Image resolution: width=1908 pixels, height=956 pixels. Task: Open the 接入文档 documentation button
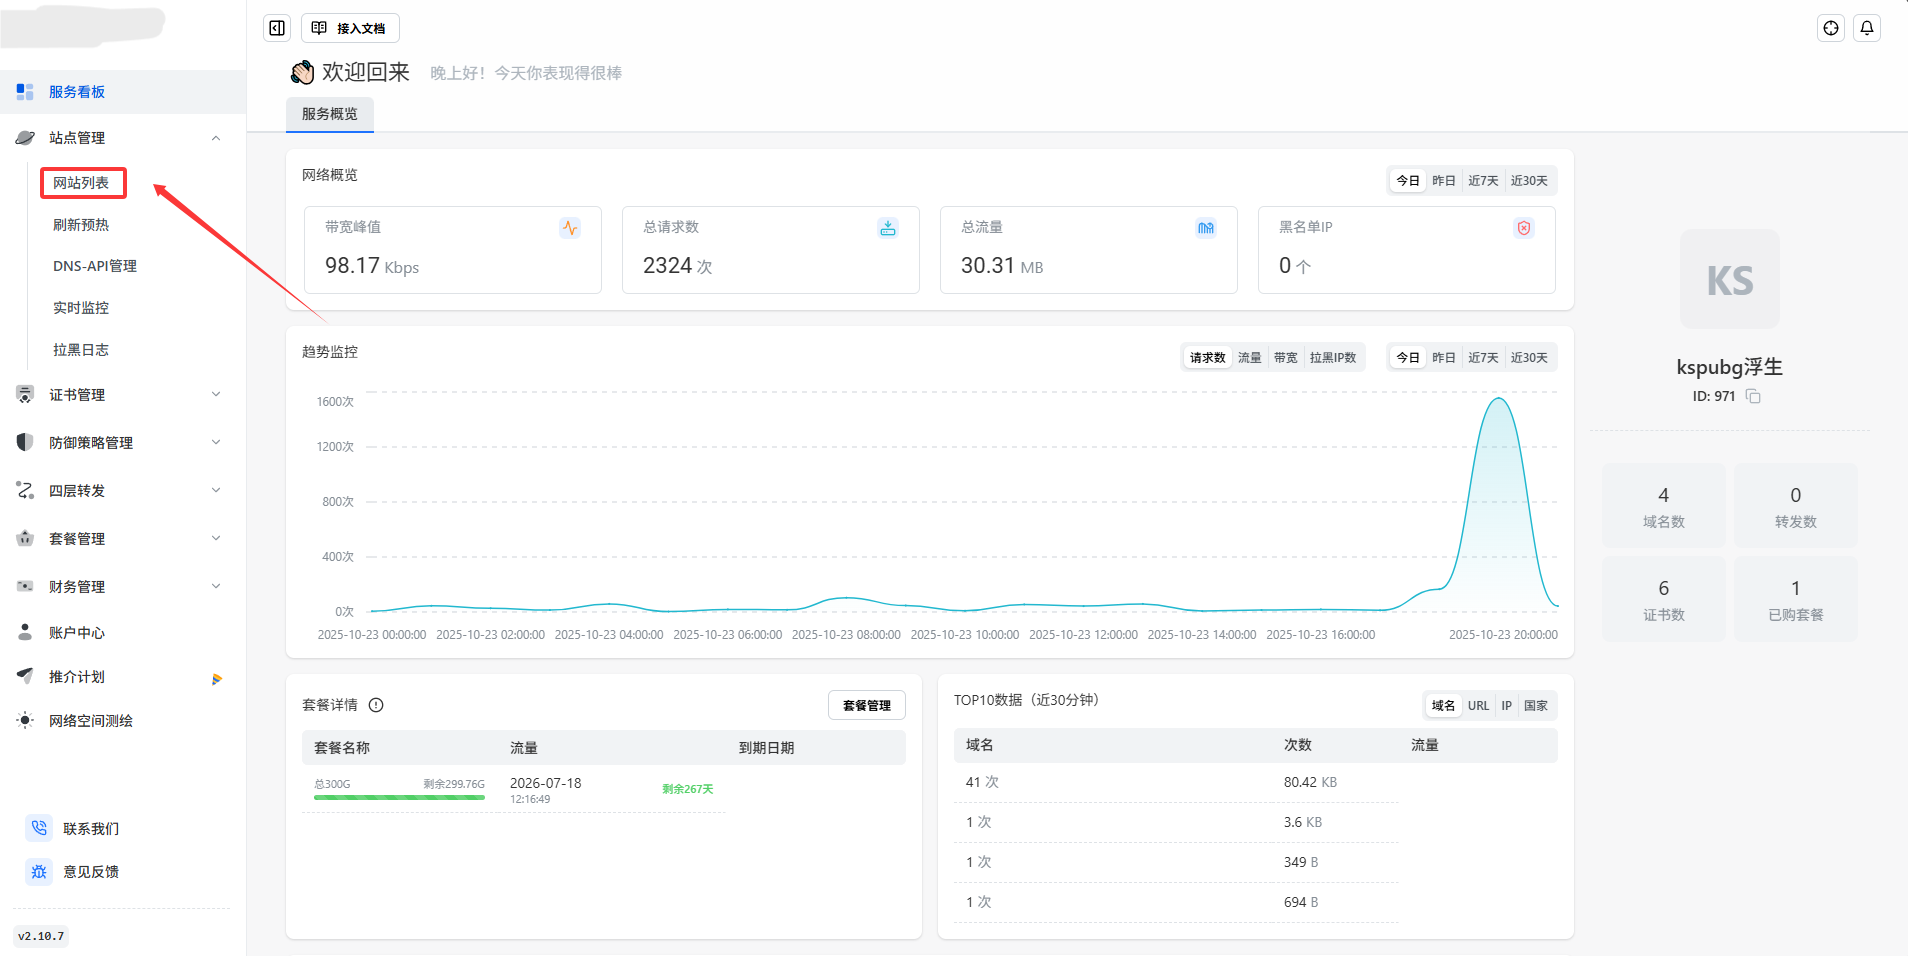coord(350,28)
